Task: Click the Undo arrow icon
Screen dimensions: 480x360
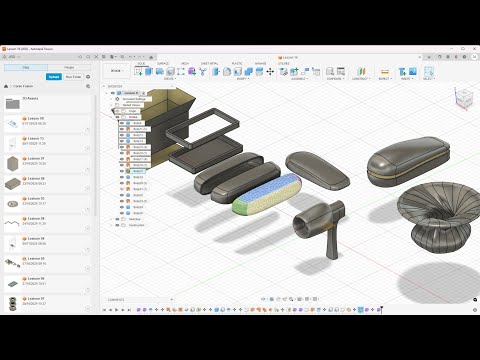Action: click(131, 57)
